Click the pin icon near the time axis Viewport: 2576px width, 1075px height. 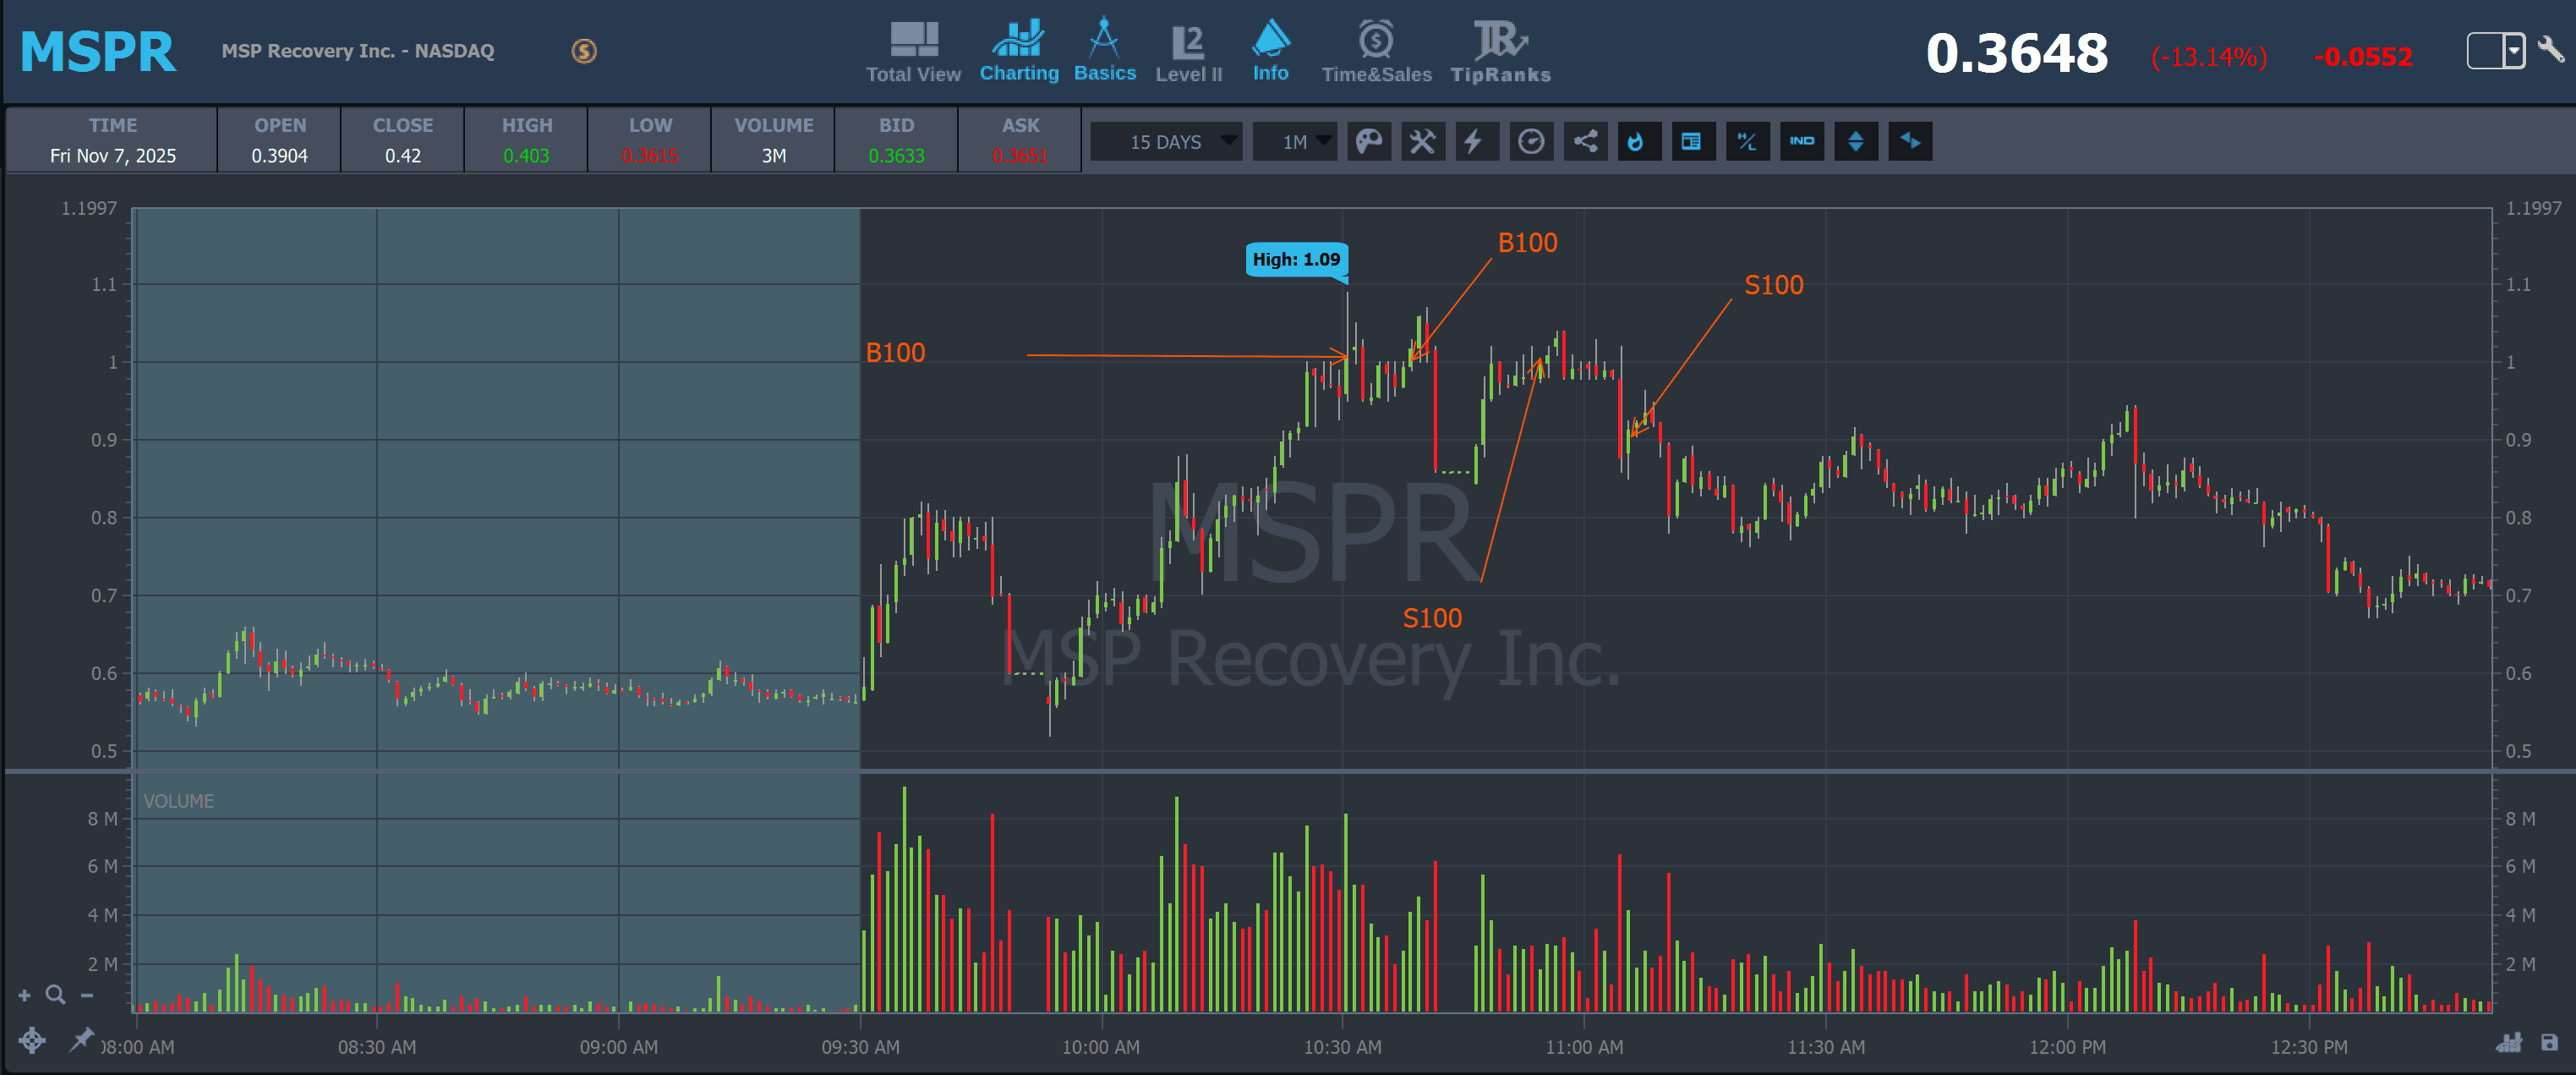(80, 1040)
